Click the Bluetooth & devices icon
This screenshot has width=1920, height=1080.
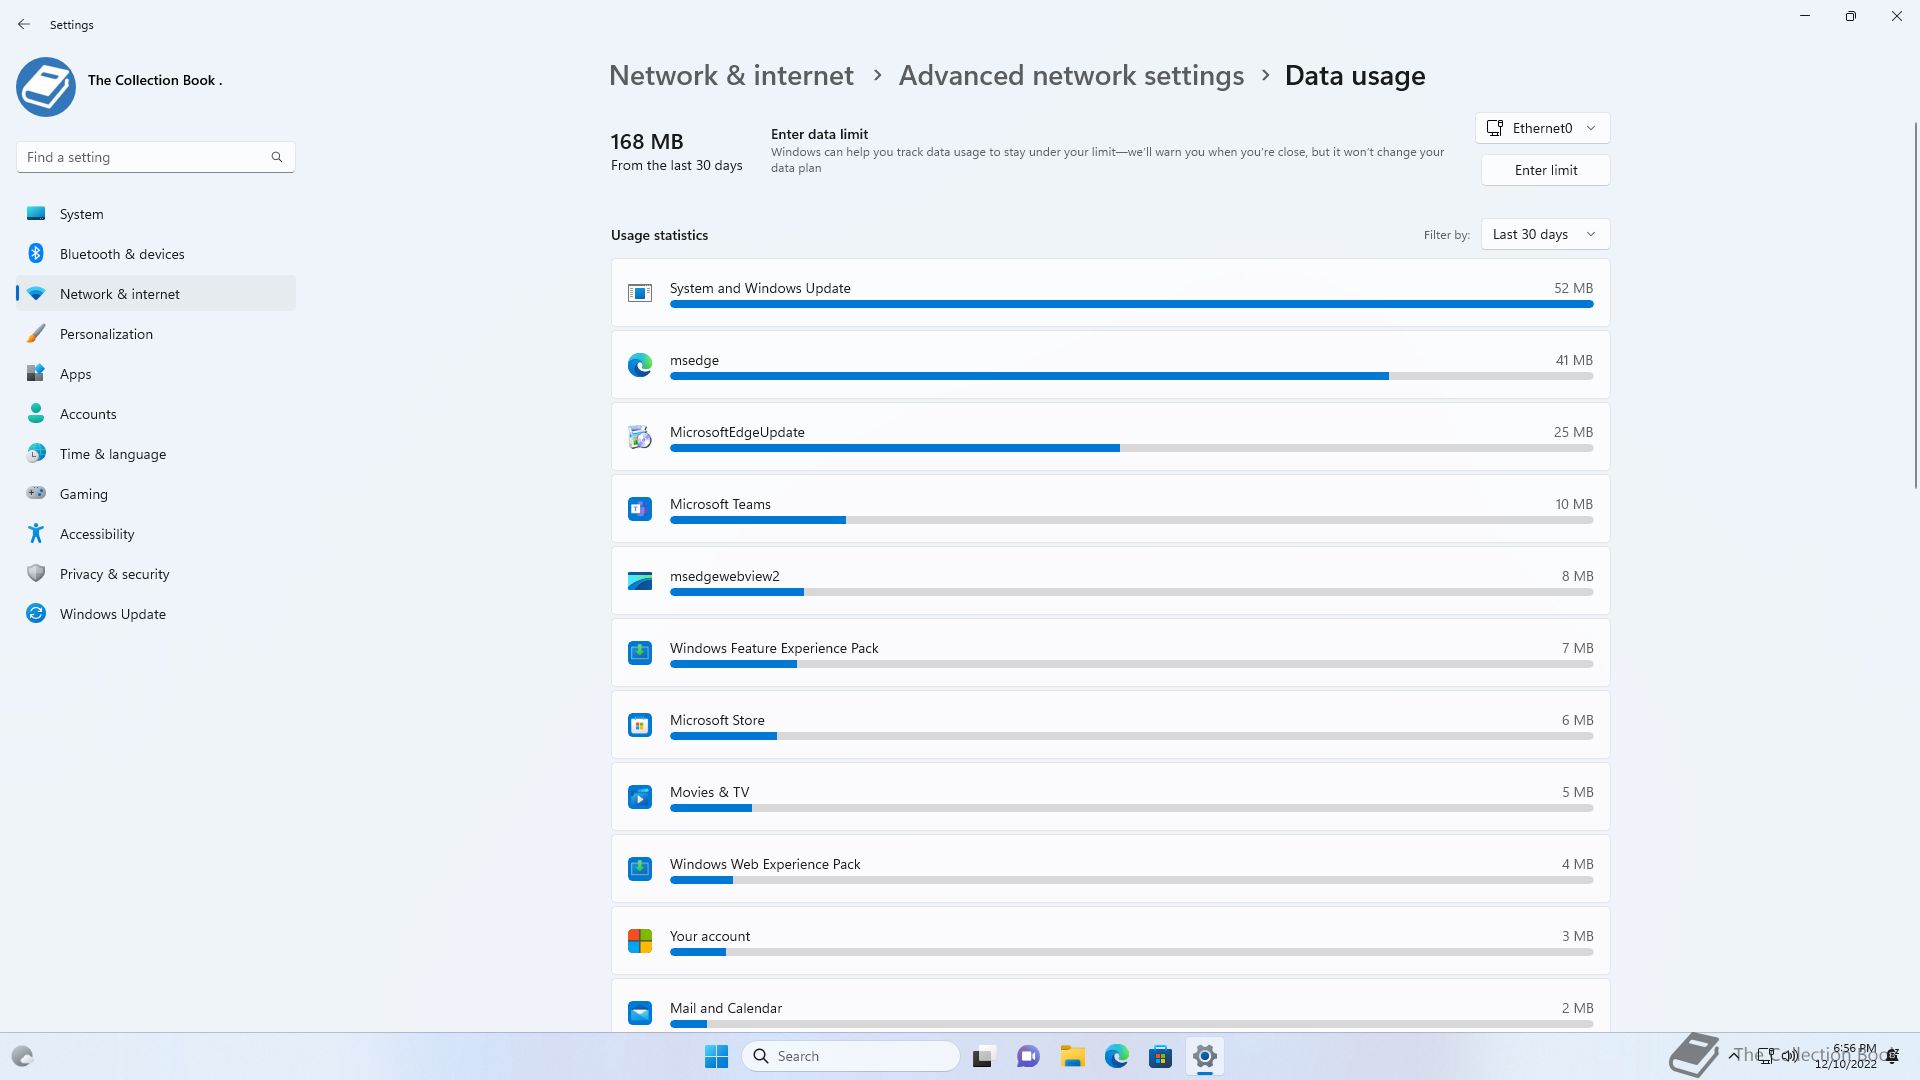pos(36,253)
